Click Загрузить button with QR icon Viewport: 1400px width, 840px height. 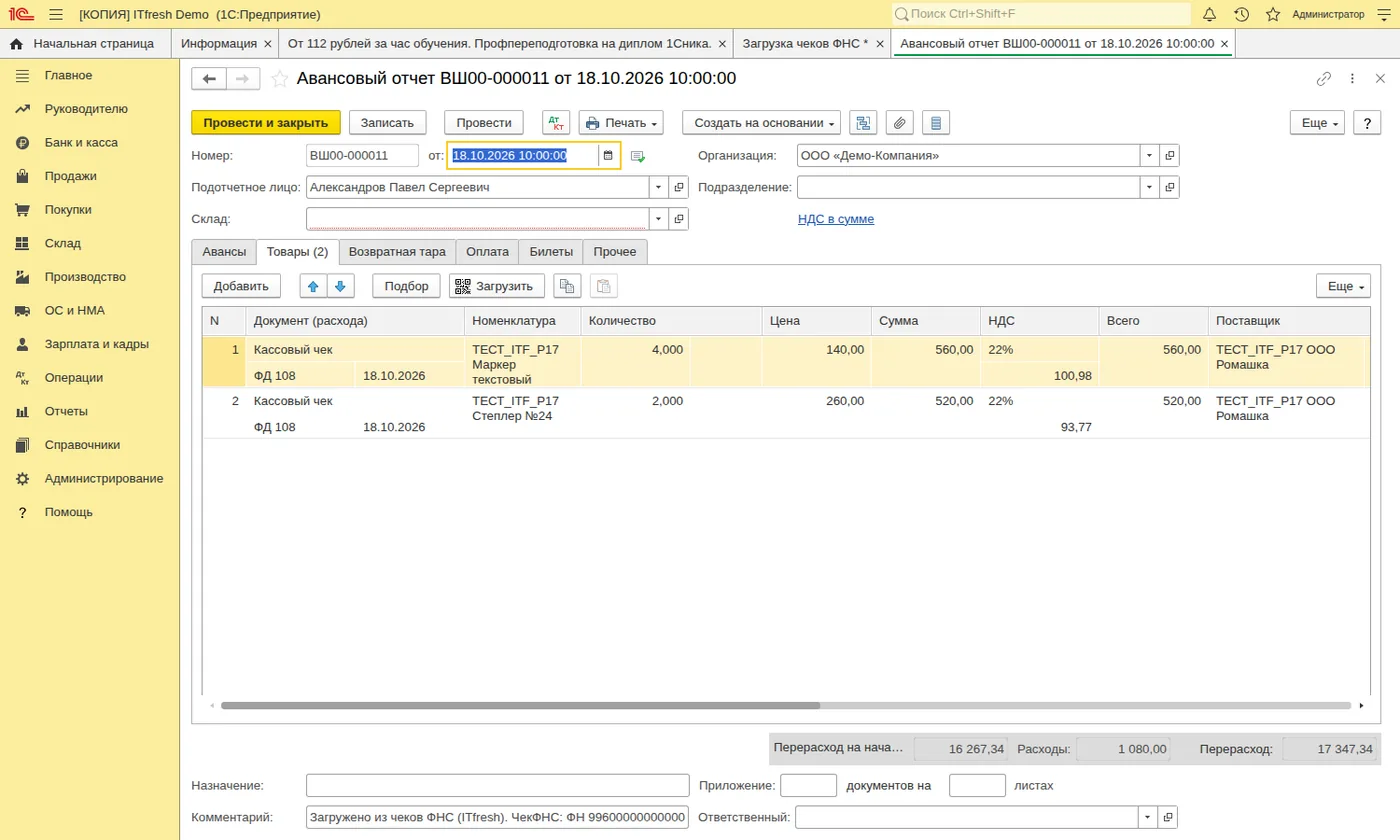[497, 286]
